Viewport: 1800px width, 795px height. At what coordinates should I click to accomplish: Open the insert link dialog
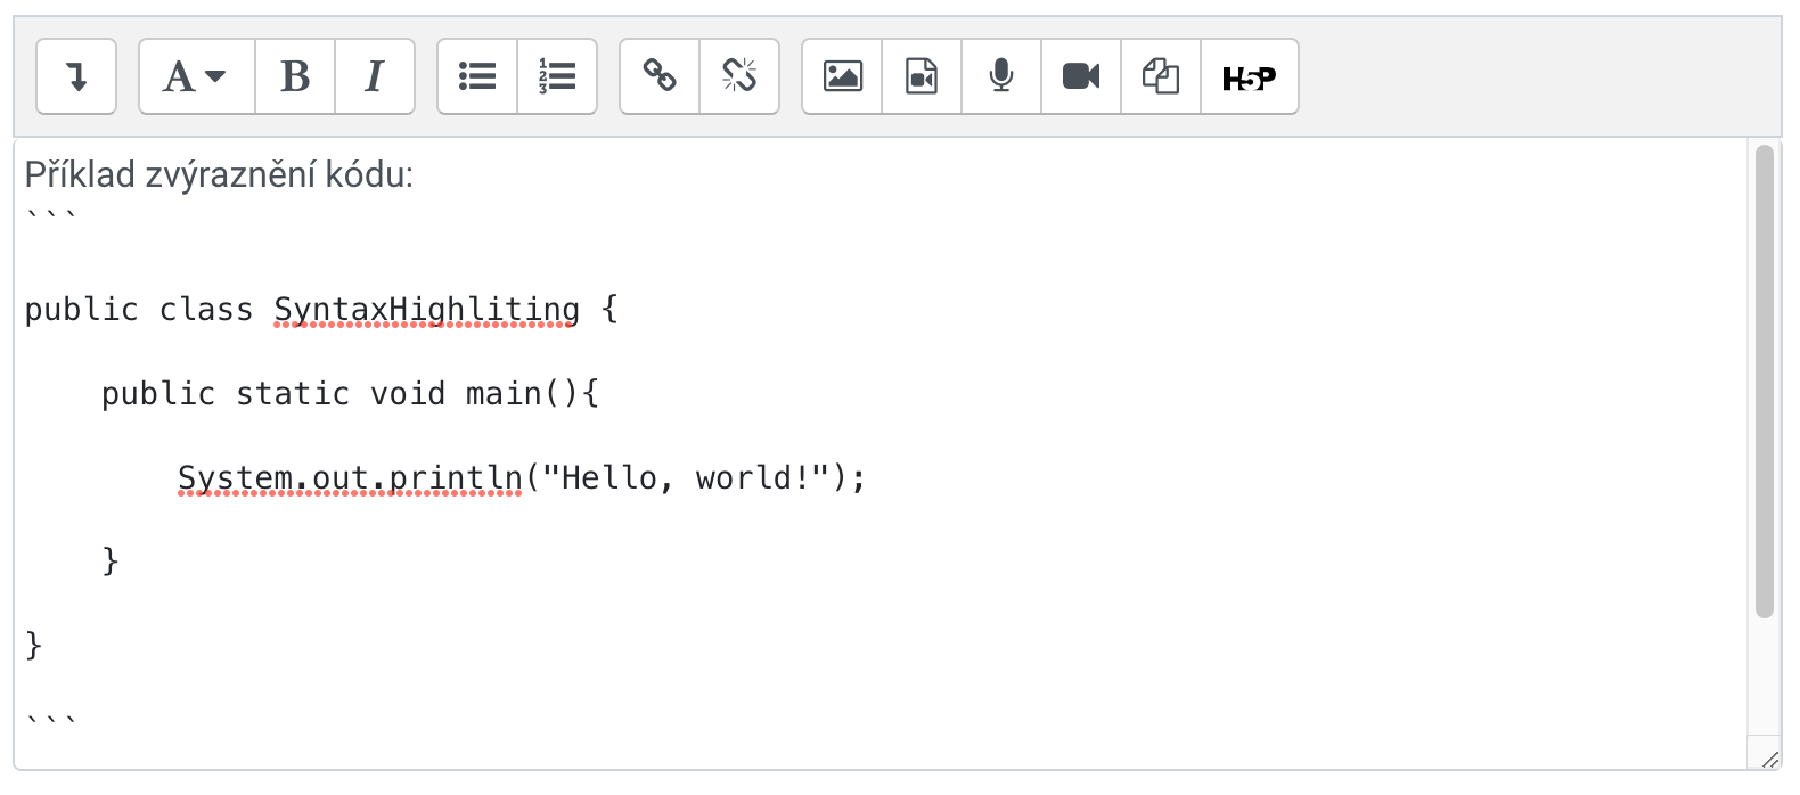coord(660,77)
